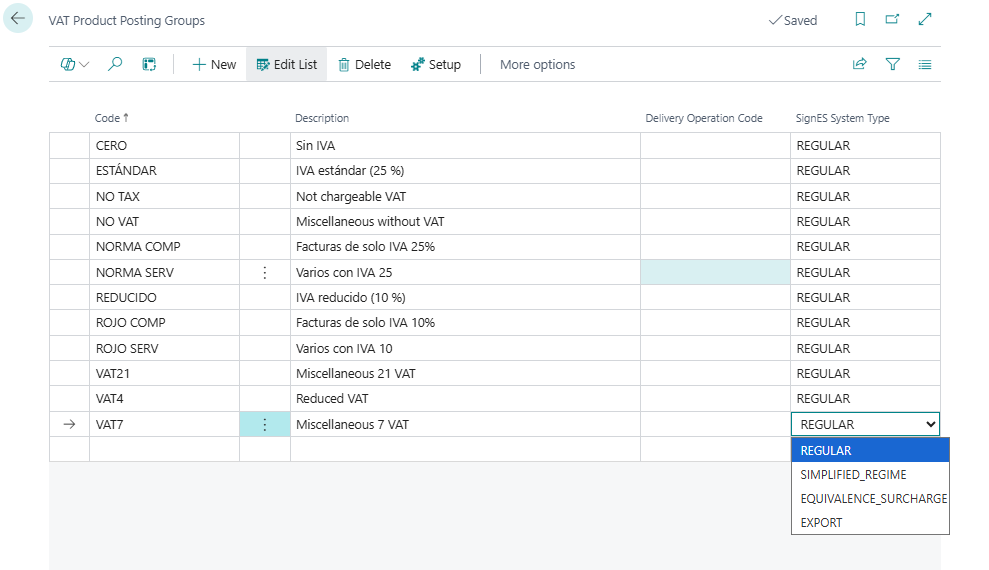The height and width of the screenshot is (570, 989).
Task: Pick EQUIVALENCE_SURCHARGE in the list
Action: pos(868,498)
